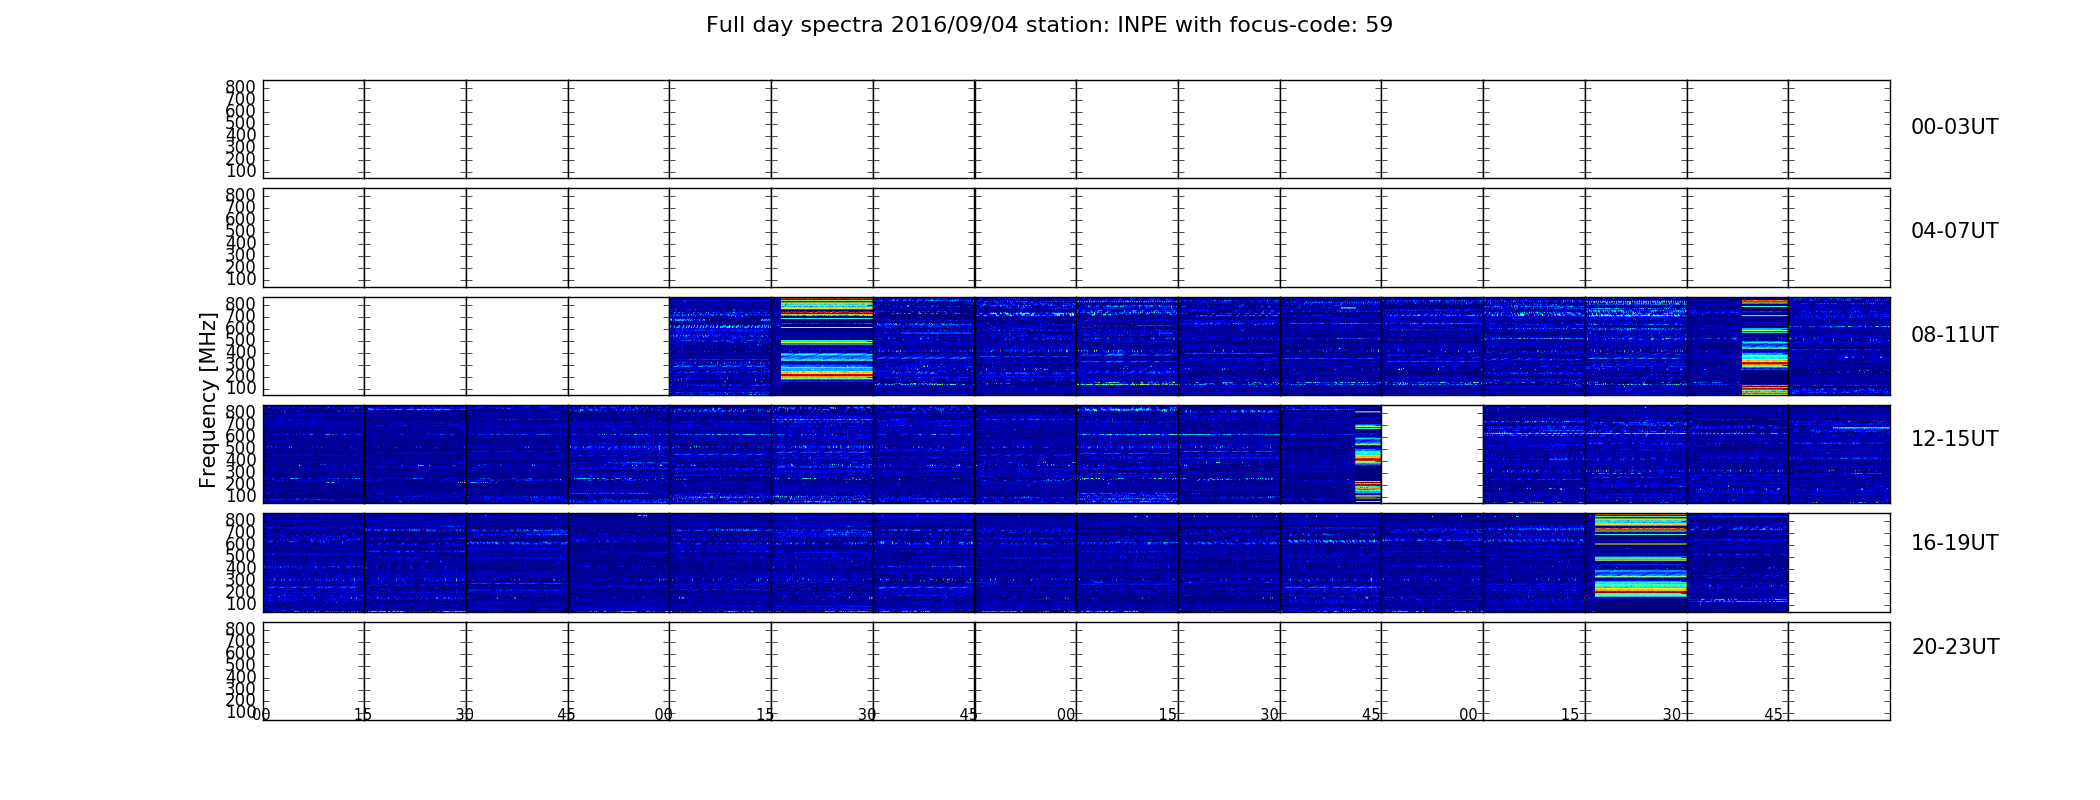This screenshot has height=800, width=2100.
Task: Click the '400' frequency tick of the 04-07UT panel
Action: pyautogui.click(x=240, y=243)
